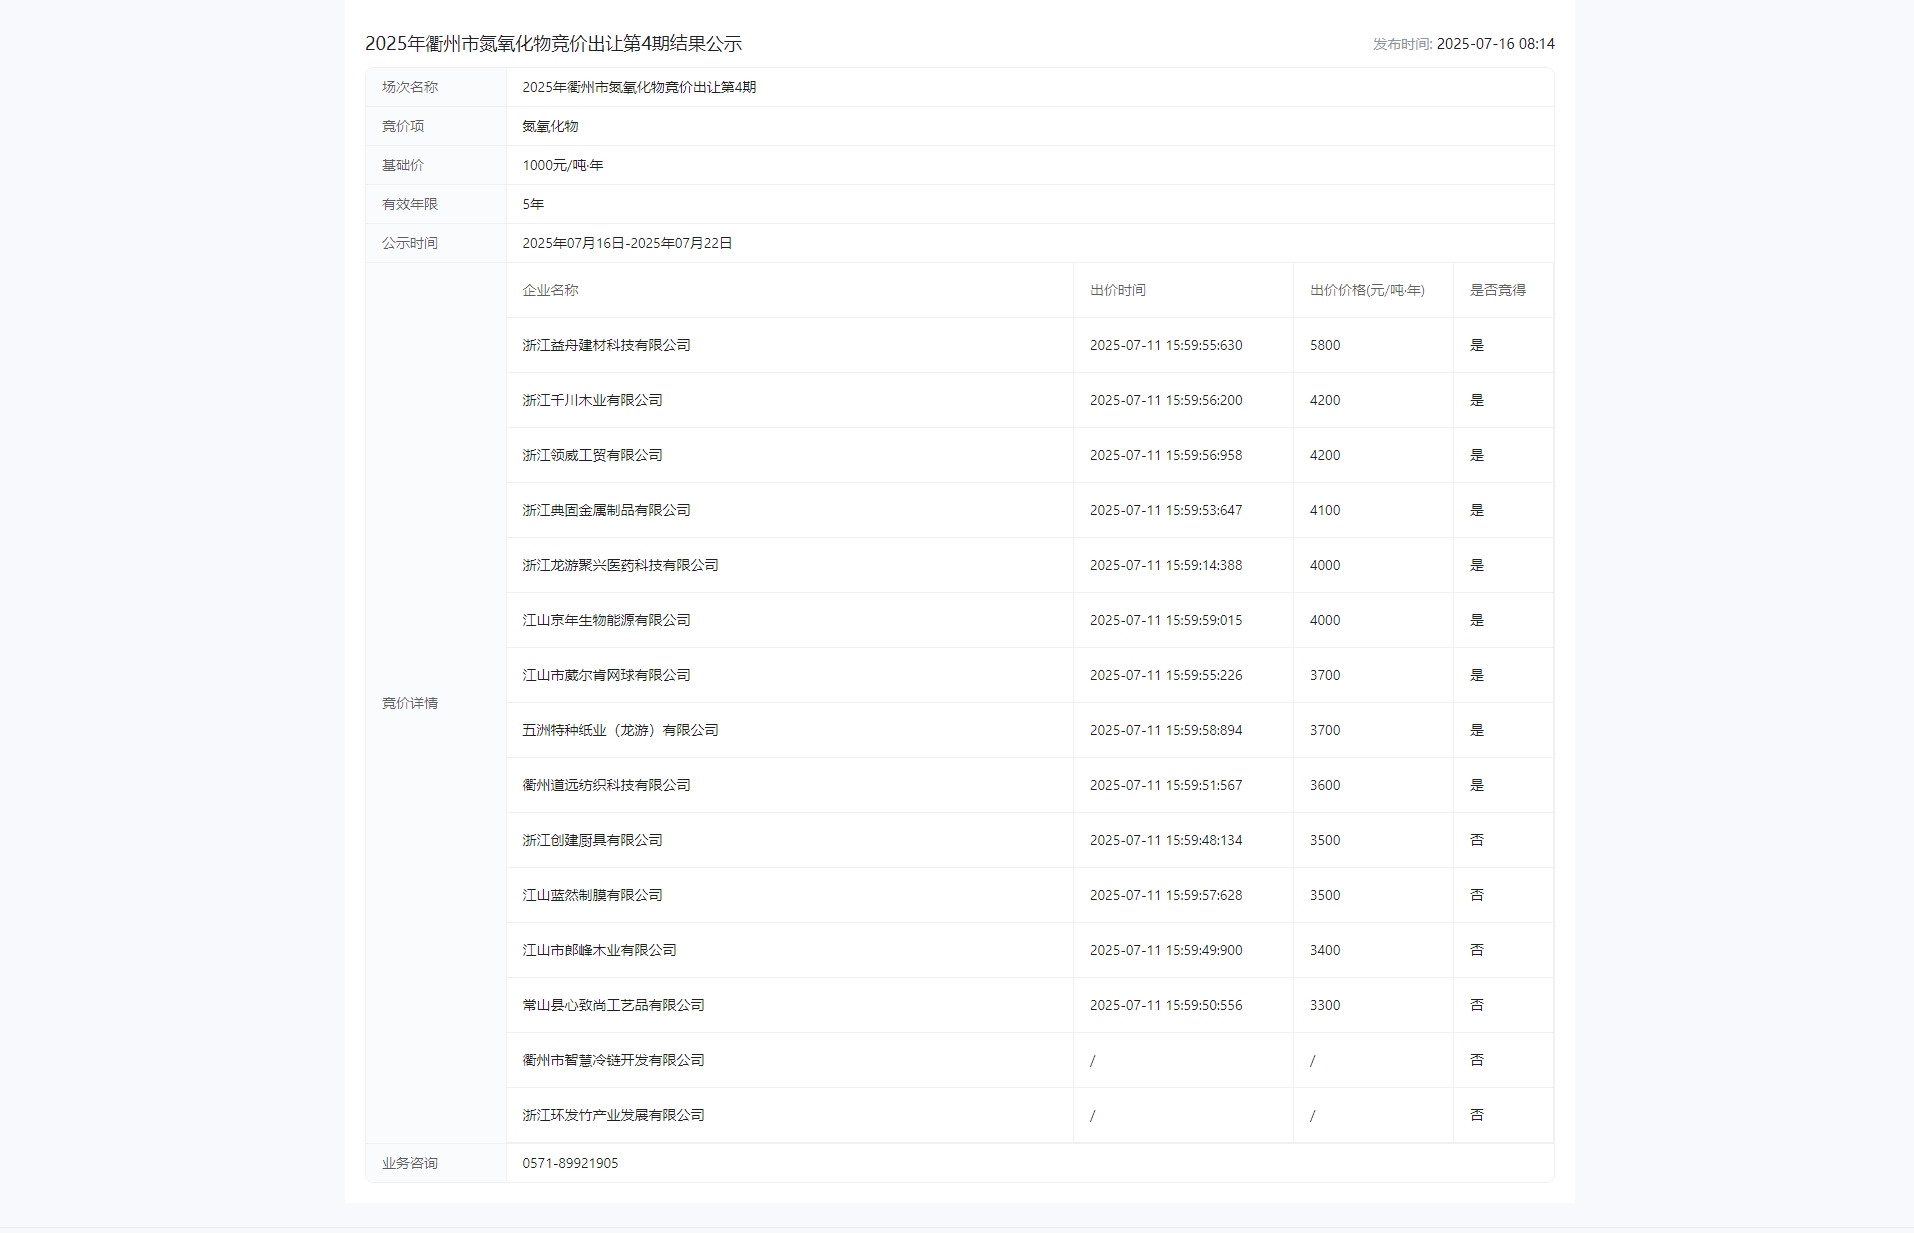Click the phone number 0571-89921905
This screenshot has height=1233, width=1914.
coord(571,1163)
